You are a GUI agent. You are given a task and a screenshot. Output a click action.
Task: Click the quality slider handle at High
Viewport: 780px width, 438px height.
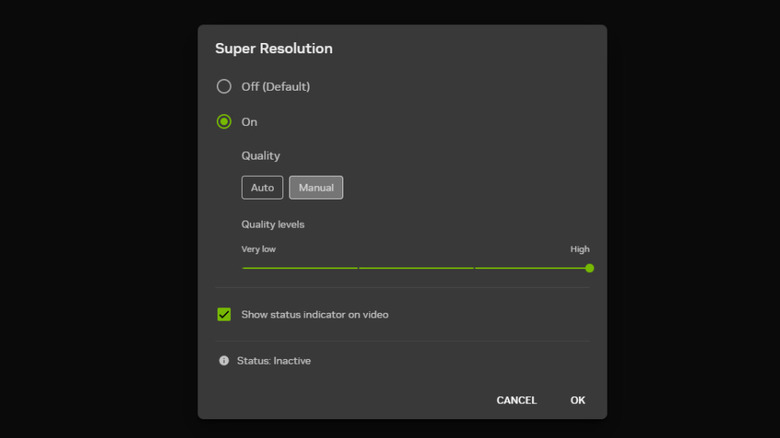pos(590,268)
